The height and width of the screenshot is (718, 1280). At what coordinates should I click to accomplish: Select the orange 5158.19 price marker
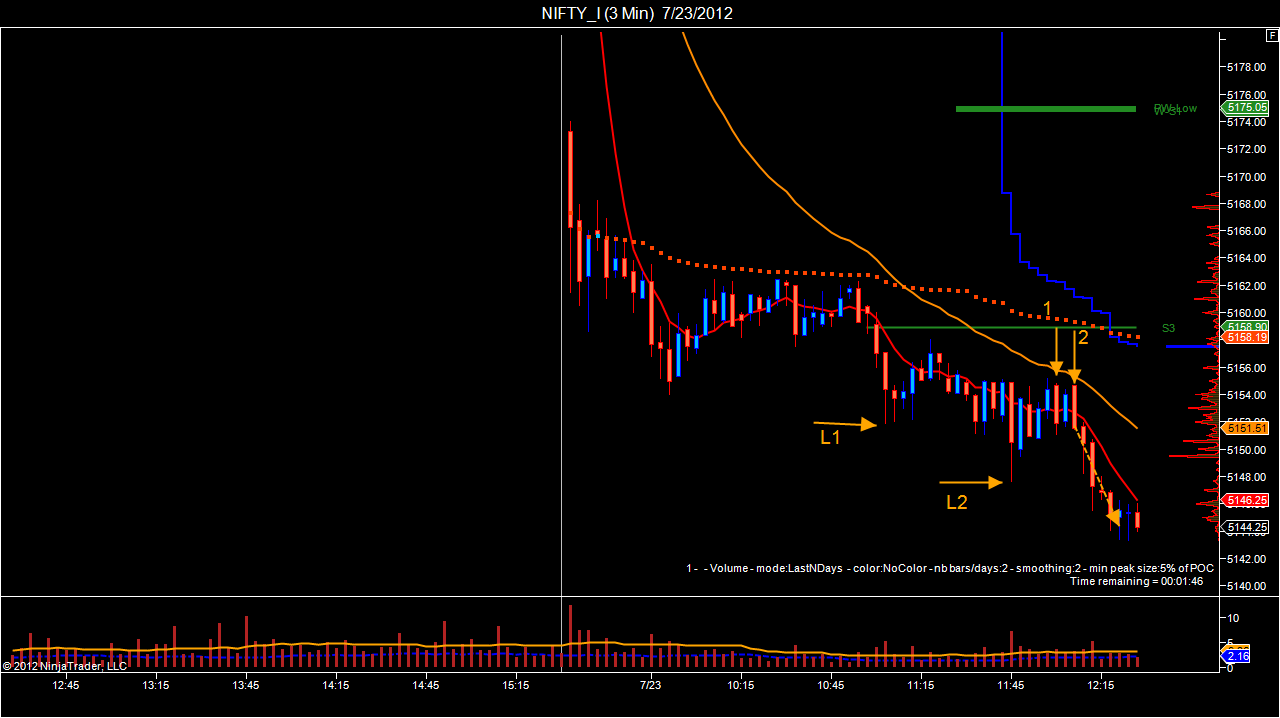(1245, 338)
